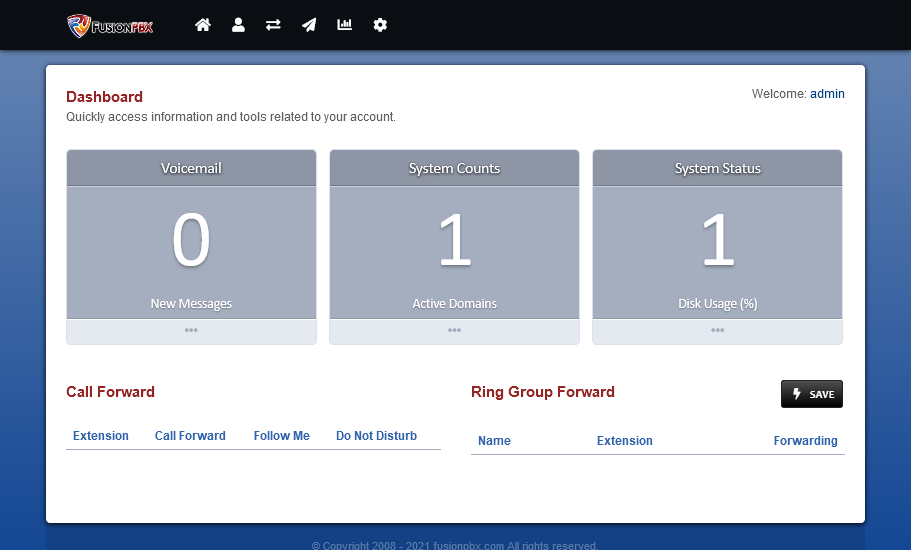The image size is (911, 550).
Task: Open the Applications paper plane icon
Action: [x=309, y=25]
